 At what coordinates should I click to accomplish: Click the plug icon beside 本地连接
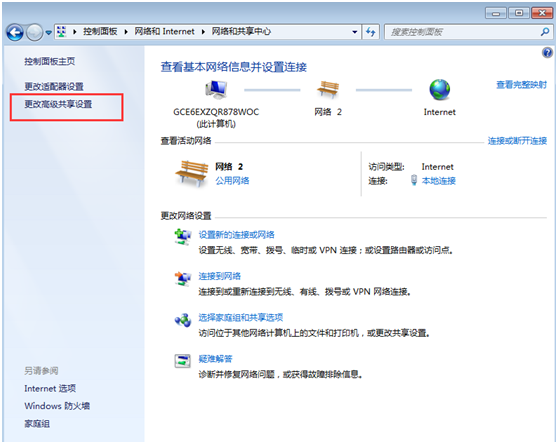click(414, 180)
